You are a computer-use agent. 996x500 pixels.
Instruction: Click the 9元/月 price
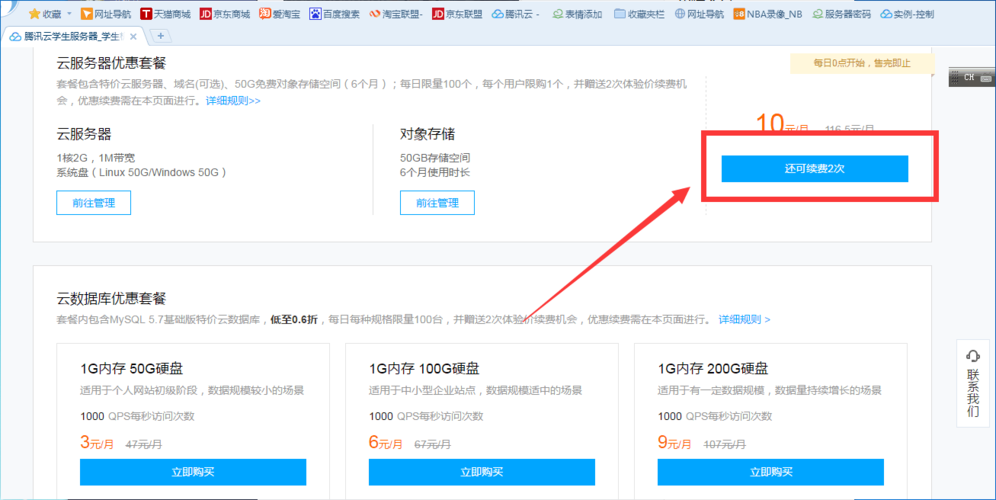(675, 442)
